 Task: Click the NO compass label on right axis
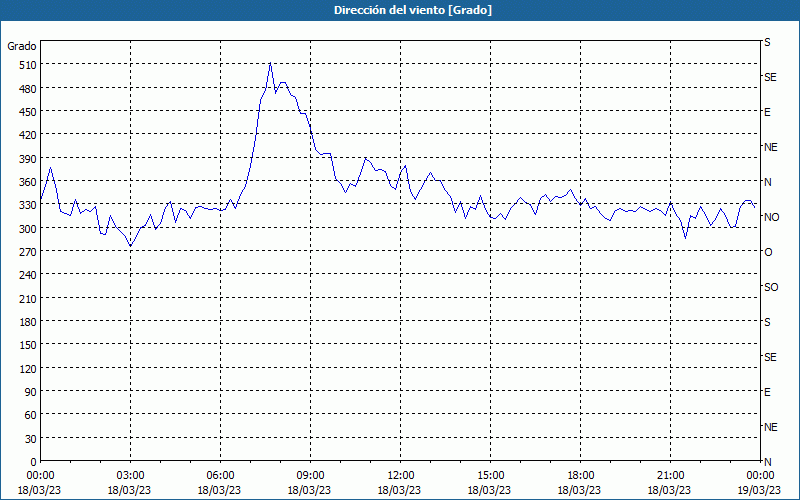pos(771,217)
